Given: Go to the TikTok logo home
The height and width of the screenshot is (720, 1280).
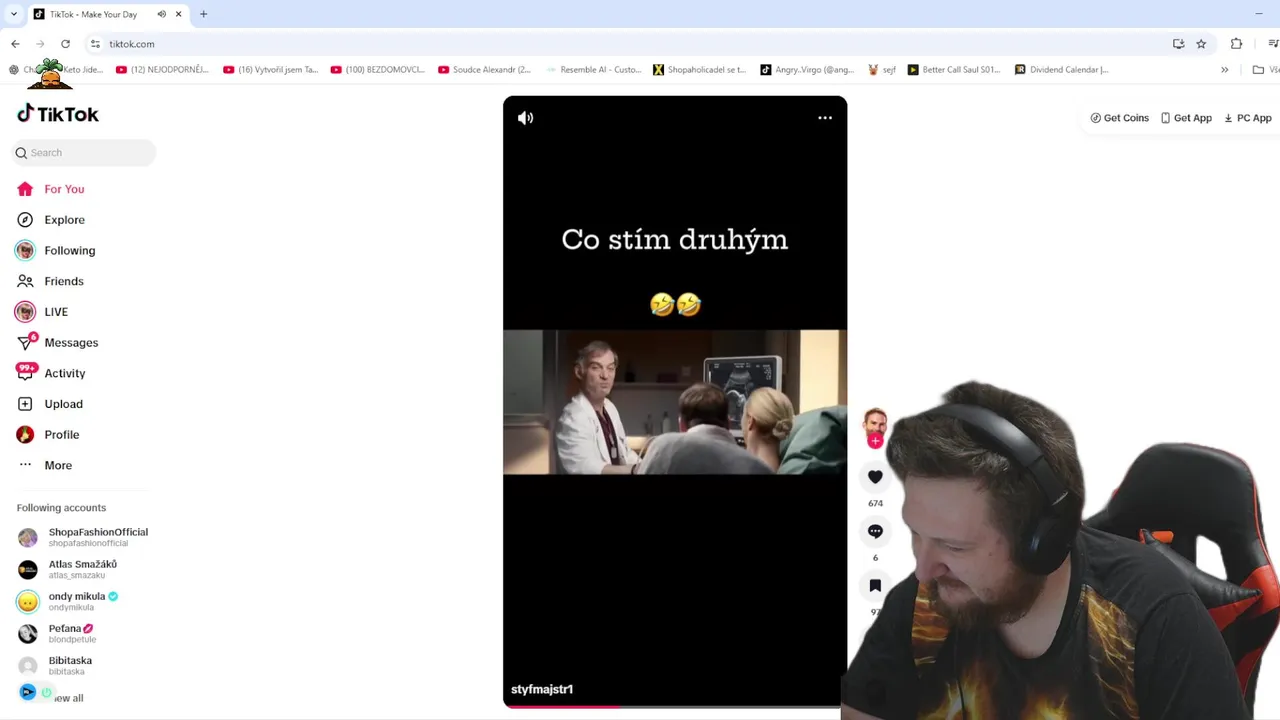Looking at the screenshot, I should pyautogui.click(x=58, y=114).
